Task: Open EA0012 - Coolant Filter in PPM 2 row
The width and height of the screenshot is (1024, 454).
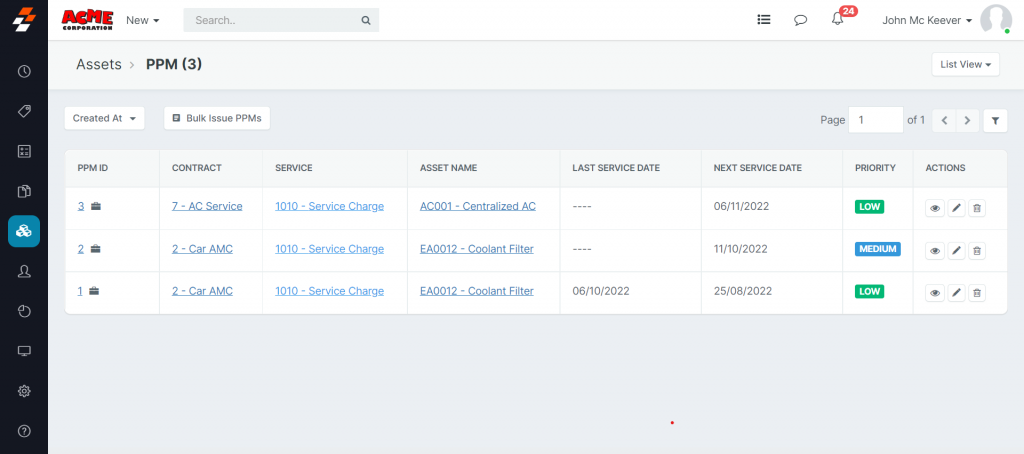Action: coord(477,249)
